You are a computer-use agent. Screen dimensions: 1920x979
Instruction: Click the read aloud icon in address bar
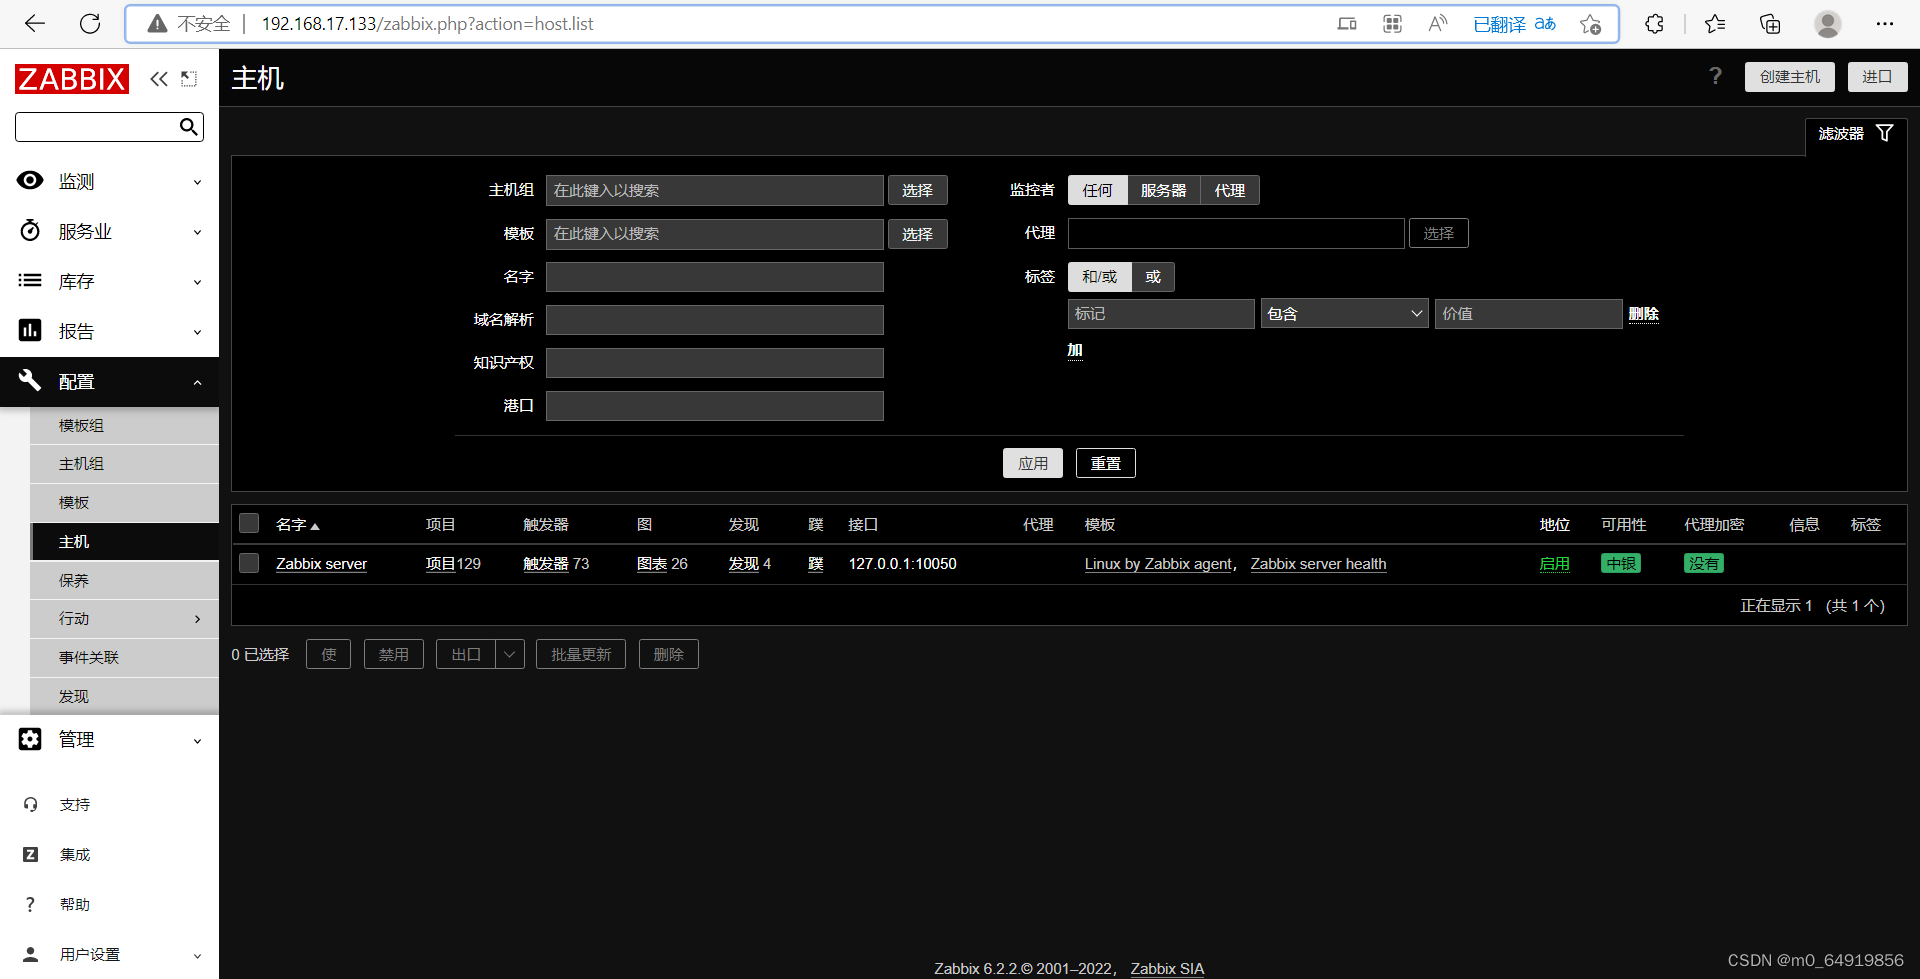1438,23
